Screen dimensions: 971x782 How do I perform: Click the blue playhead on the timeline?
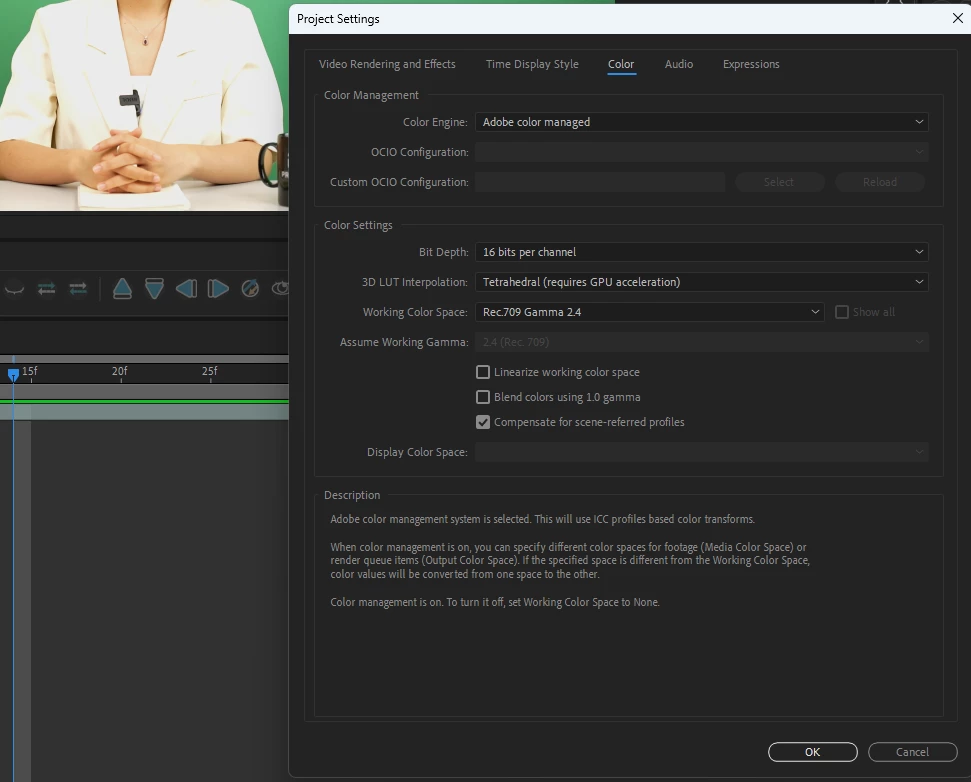13,374
